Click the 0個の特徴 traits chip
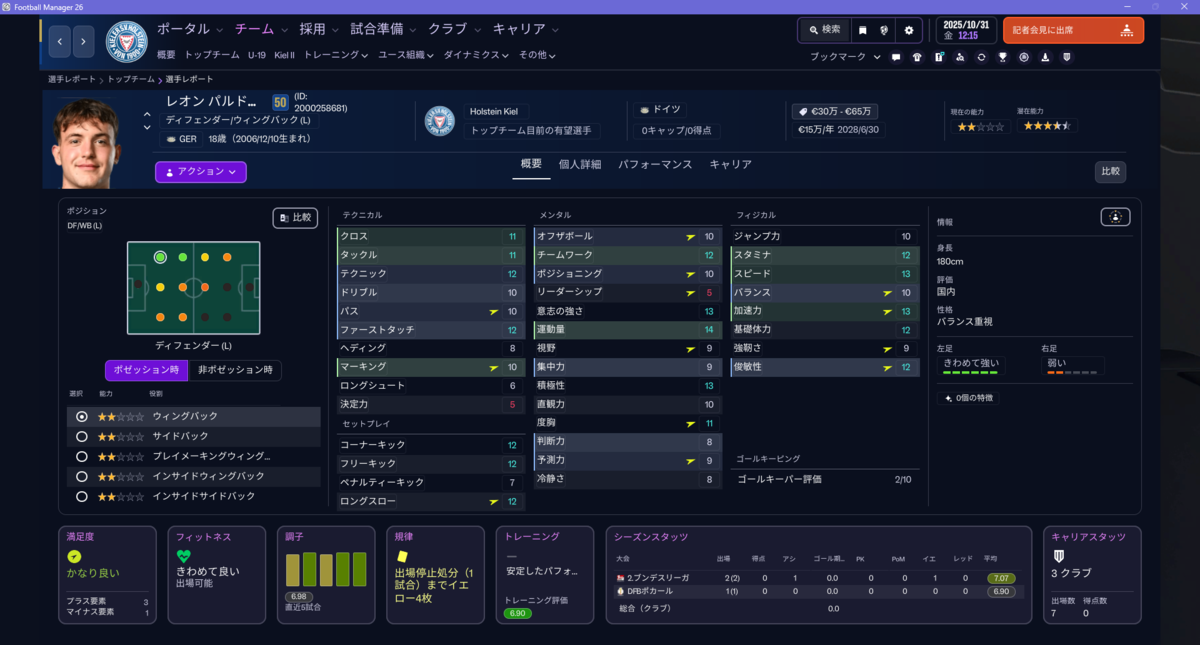Viewport: 1200px width, 645px height. coord(967,398)
